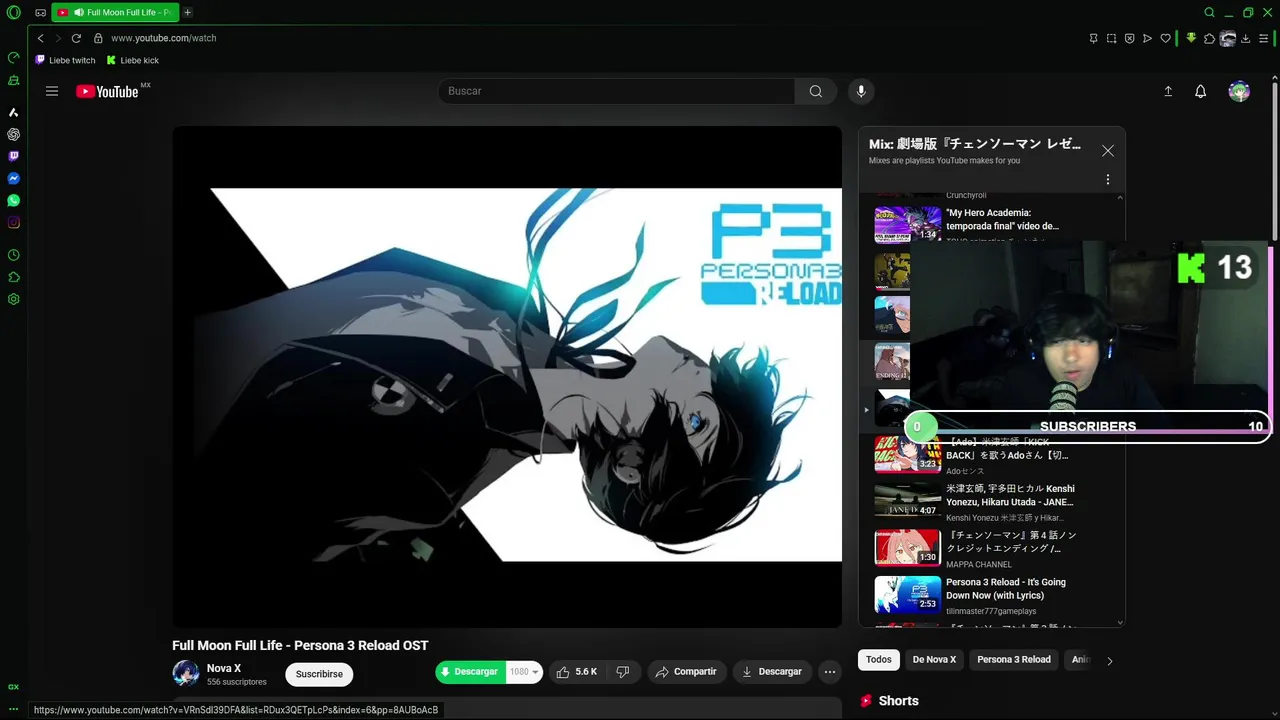Play the MAPPA CHANNEL ending video

[990, 548]
